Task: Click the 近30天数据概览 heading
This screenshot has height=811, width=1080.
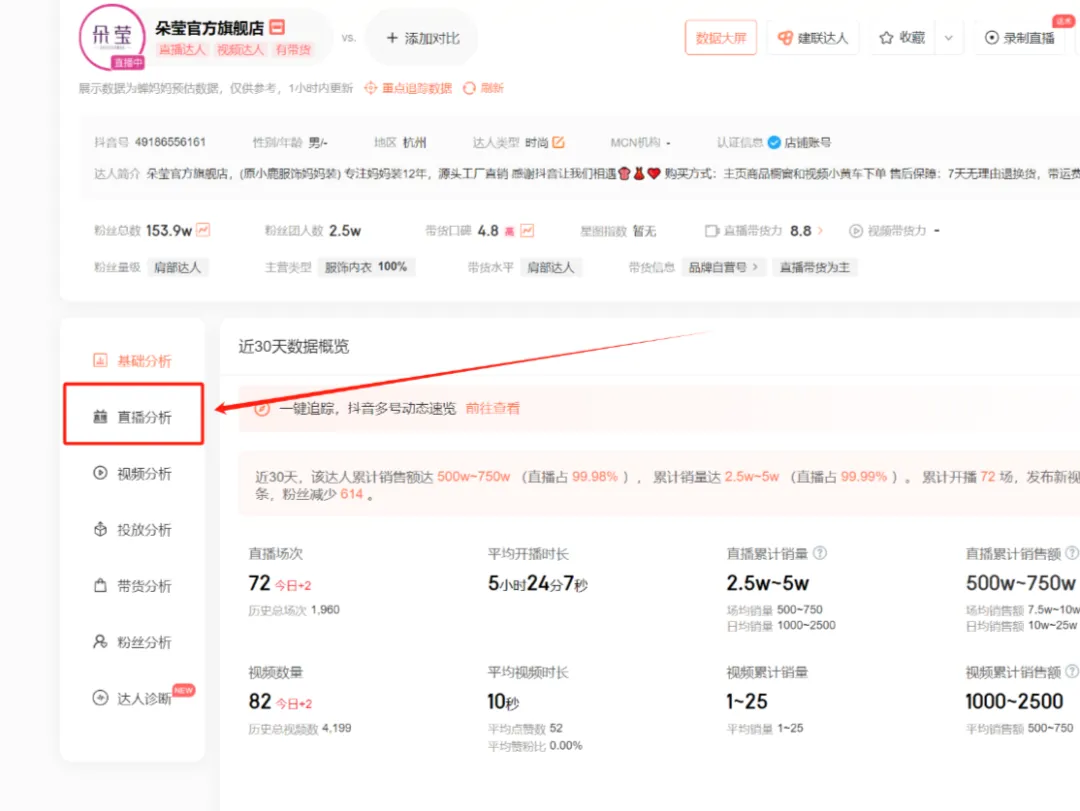Action: [293, 347]
